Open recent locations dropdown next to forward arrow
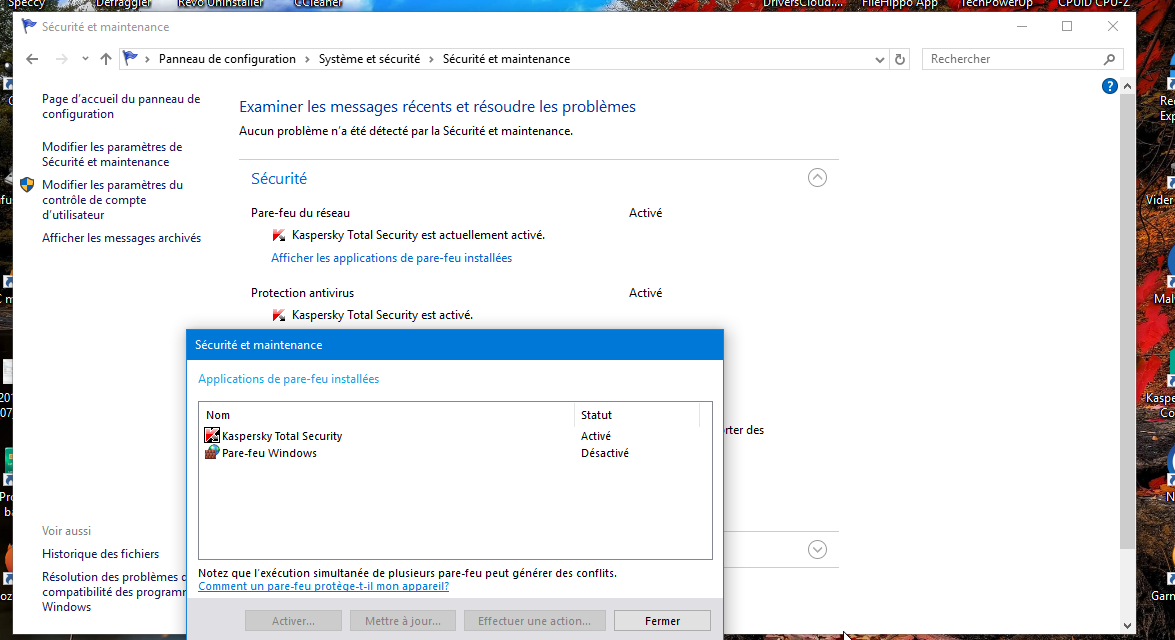This screenshot has height=640, width=1175. pyautogui.click(x=85, y=59)
